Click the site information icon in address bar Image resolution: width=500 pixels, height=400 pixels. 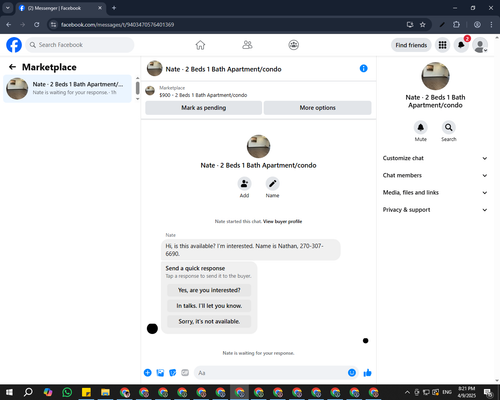tap(53, 25)
